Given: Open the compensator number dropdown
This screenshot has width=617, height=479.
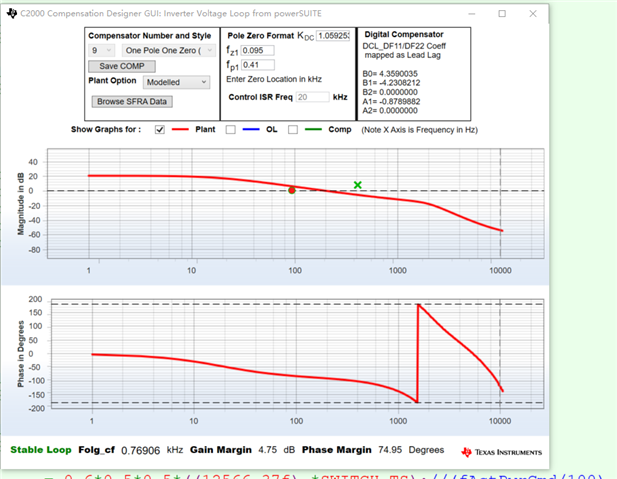Looking at the screenshot, I should (x=102, y=50).
